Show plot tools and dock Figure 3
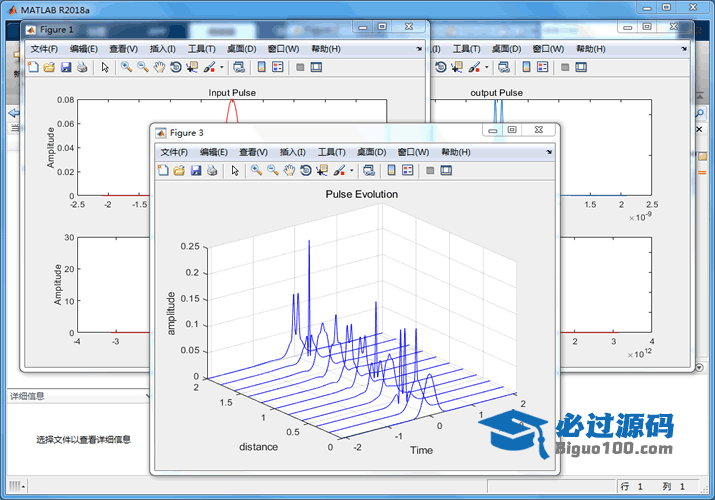Image resolution: width=715 pixels, height=500 pixels. tap(446, 170)
